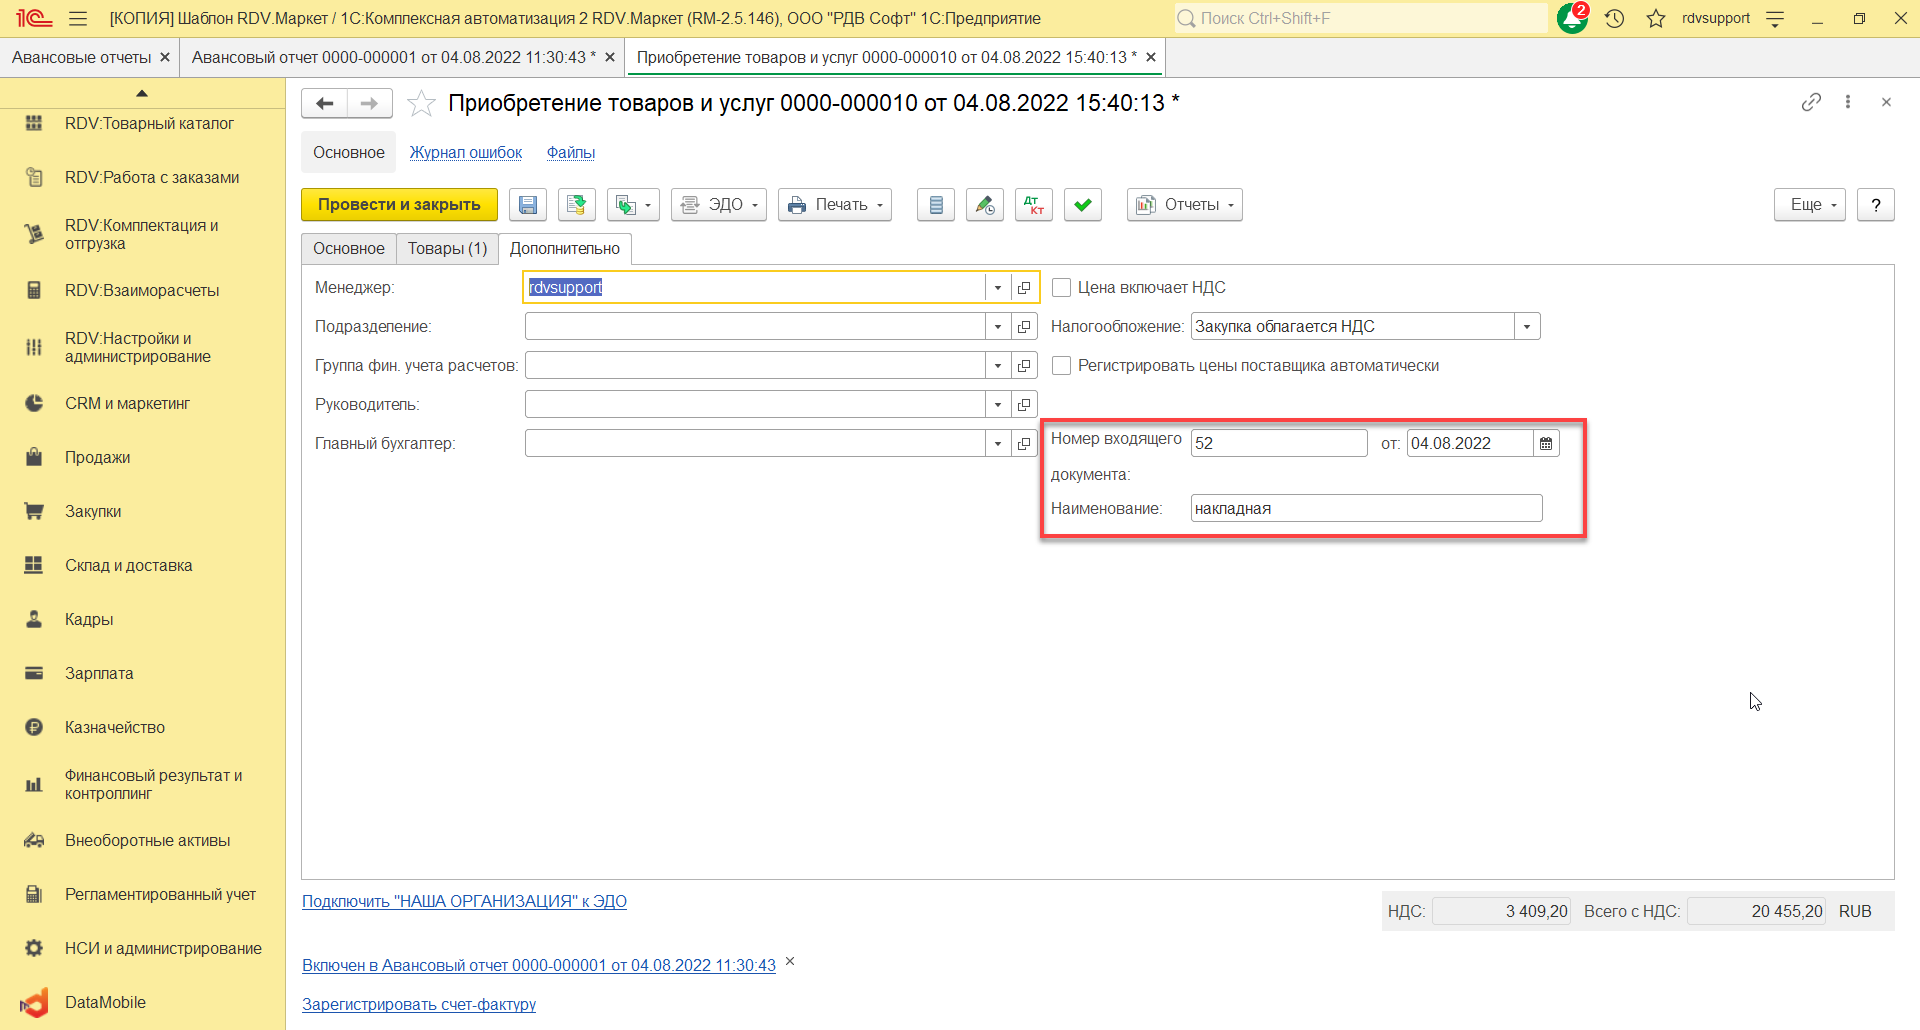Click the Наименование input field
The width and height of the screenshot is (1920, 1030).
[1365, 508]
